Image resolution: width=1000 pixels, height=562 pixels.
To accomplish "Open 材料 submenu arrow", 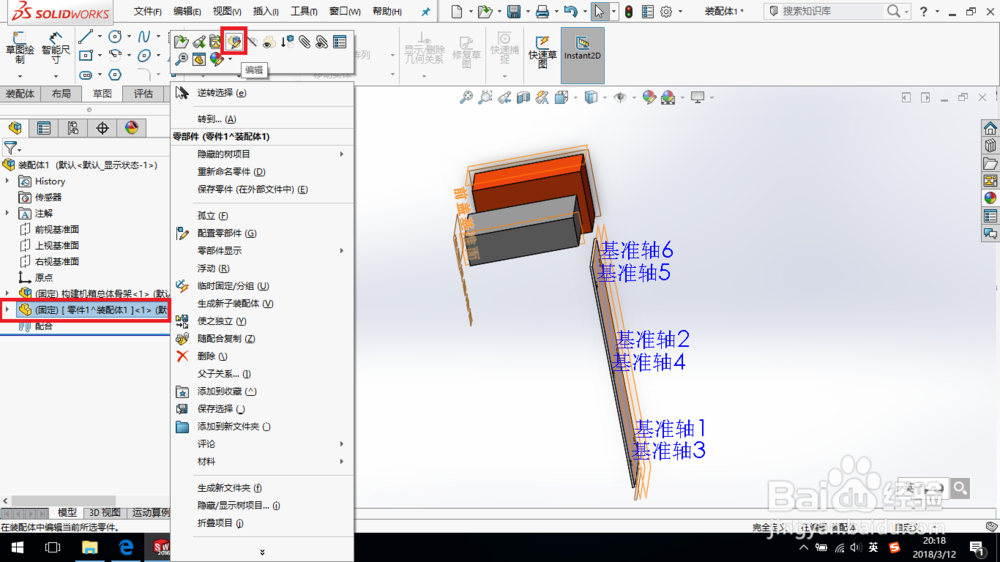I will coord(342,461).
